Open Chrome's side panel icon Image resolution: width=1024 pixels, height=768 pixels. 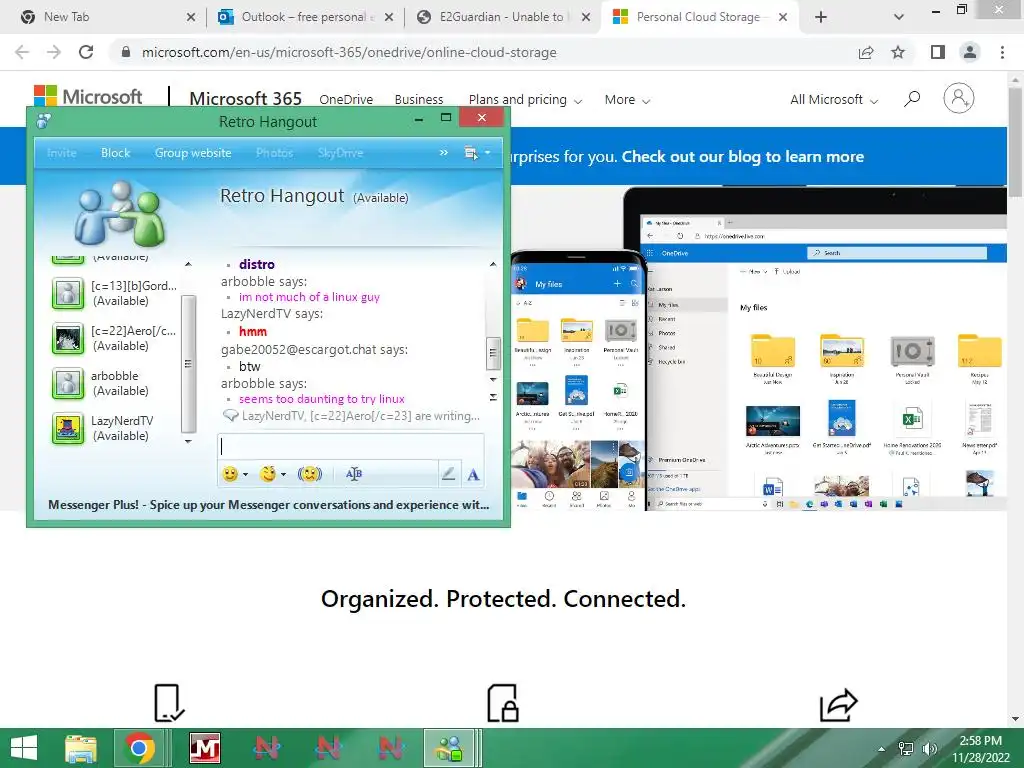(938, 52)
